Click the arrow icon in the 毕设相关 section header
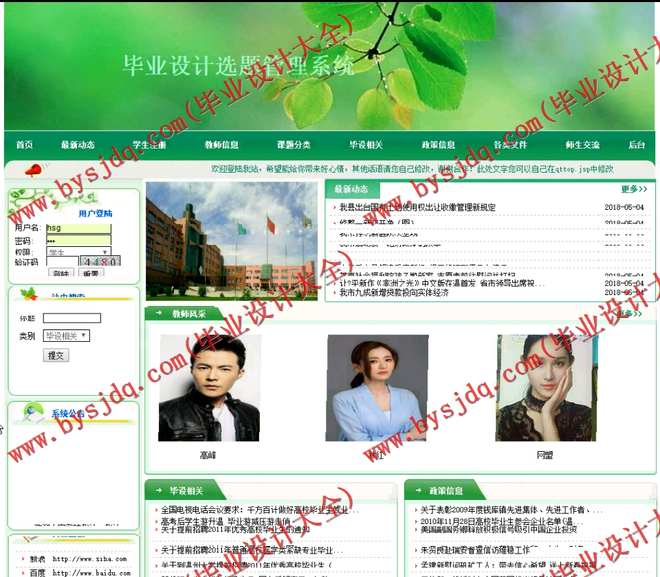 click(x=159, y=490)
